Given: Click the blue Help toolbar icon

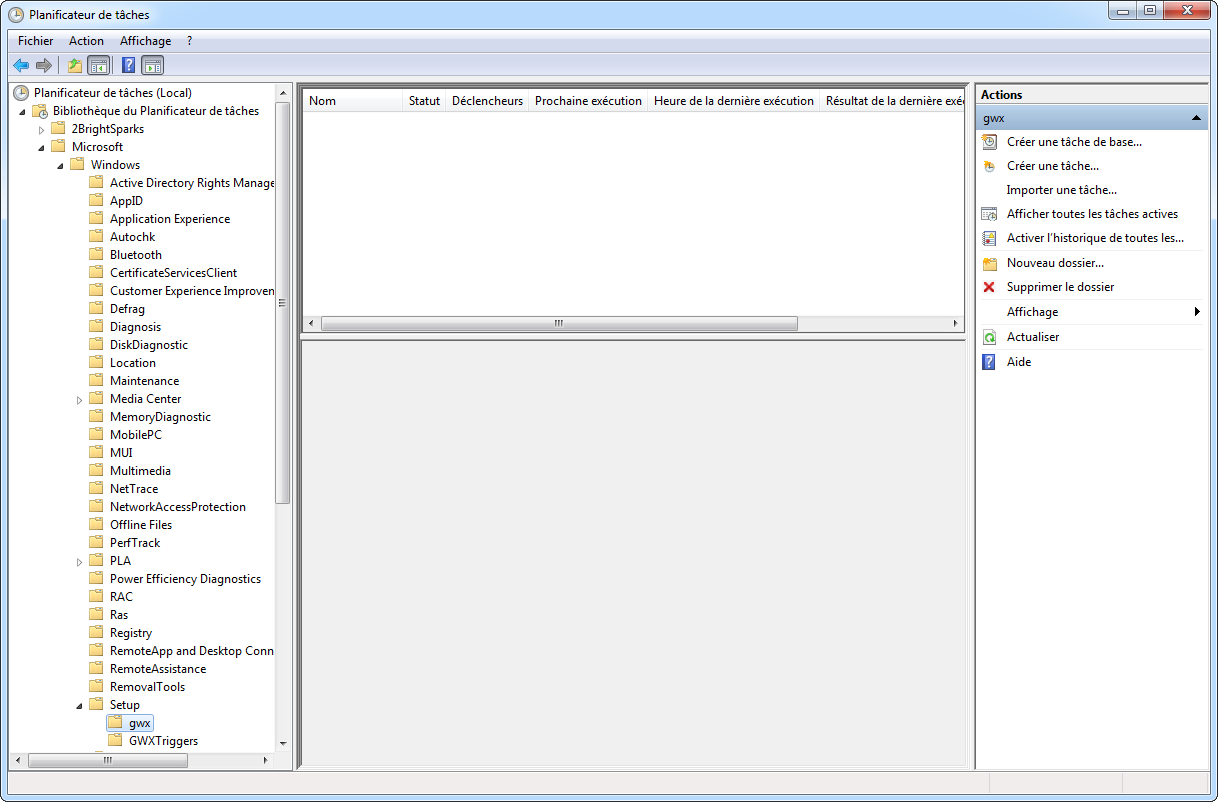Looking at the screenshot, I should 128,66.
